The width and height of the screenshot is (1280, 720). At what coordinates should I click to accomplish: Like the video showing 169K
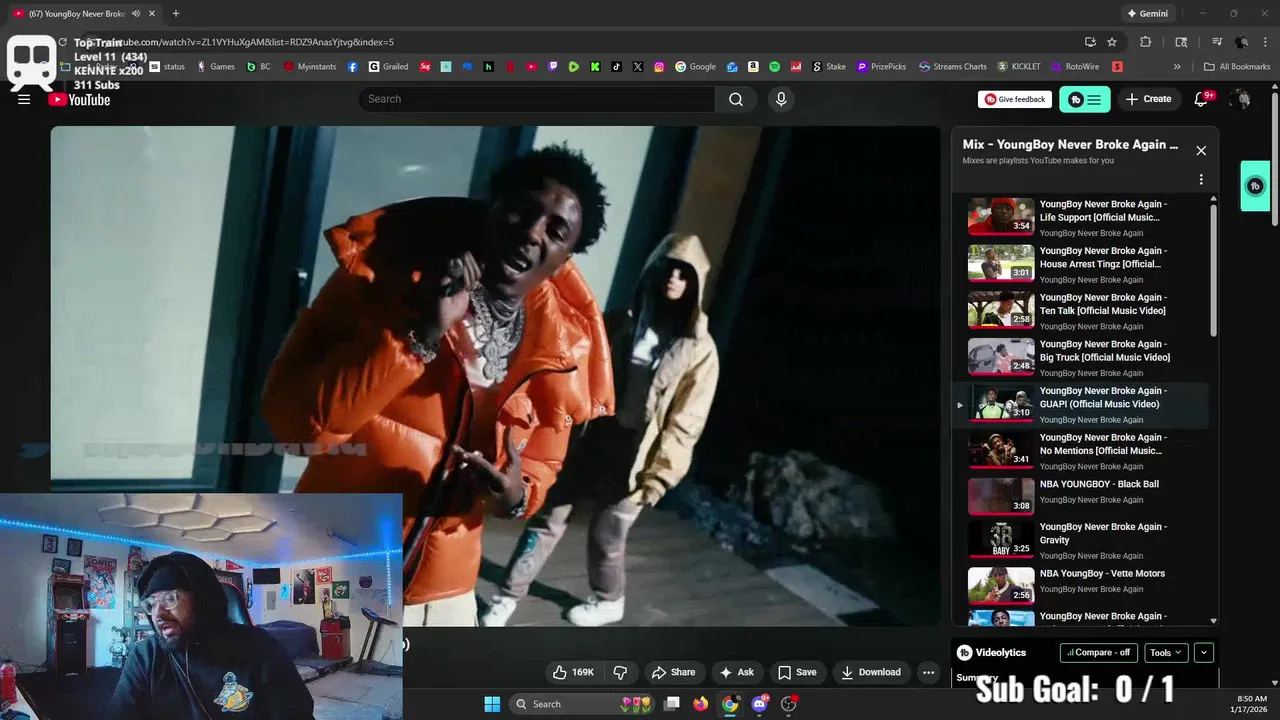574,672
